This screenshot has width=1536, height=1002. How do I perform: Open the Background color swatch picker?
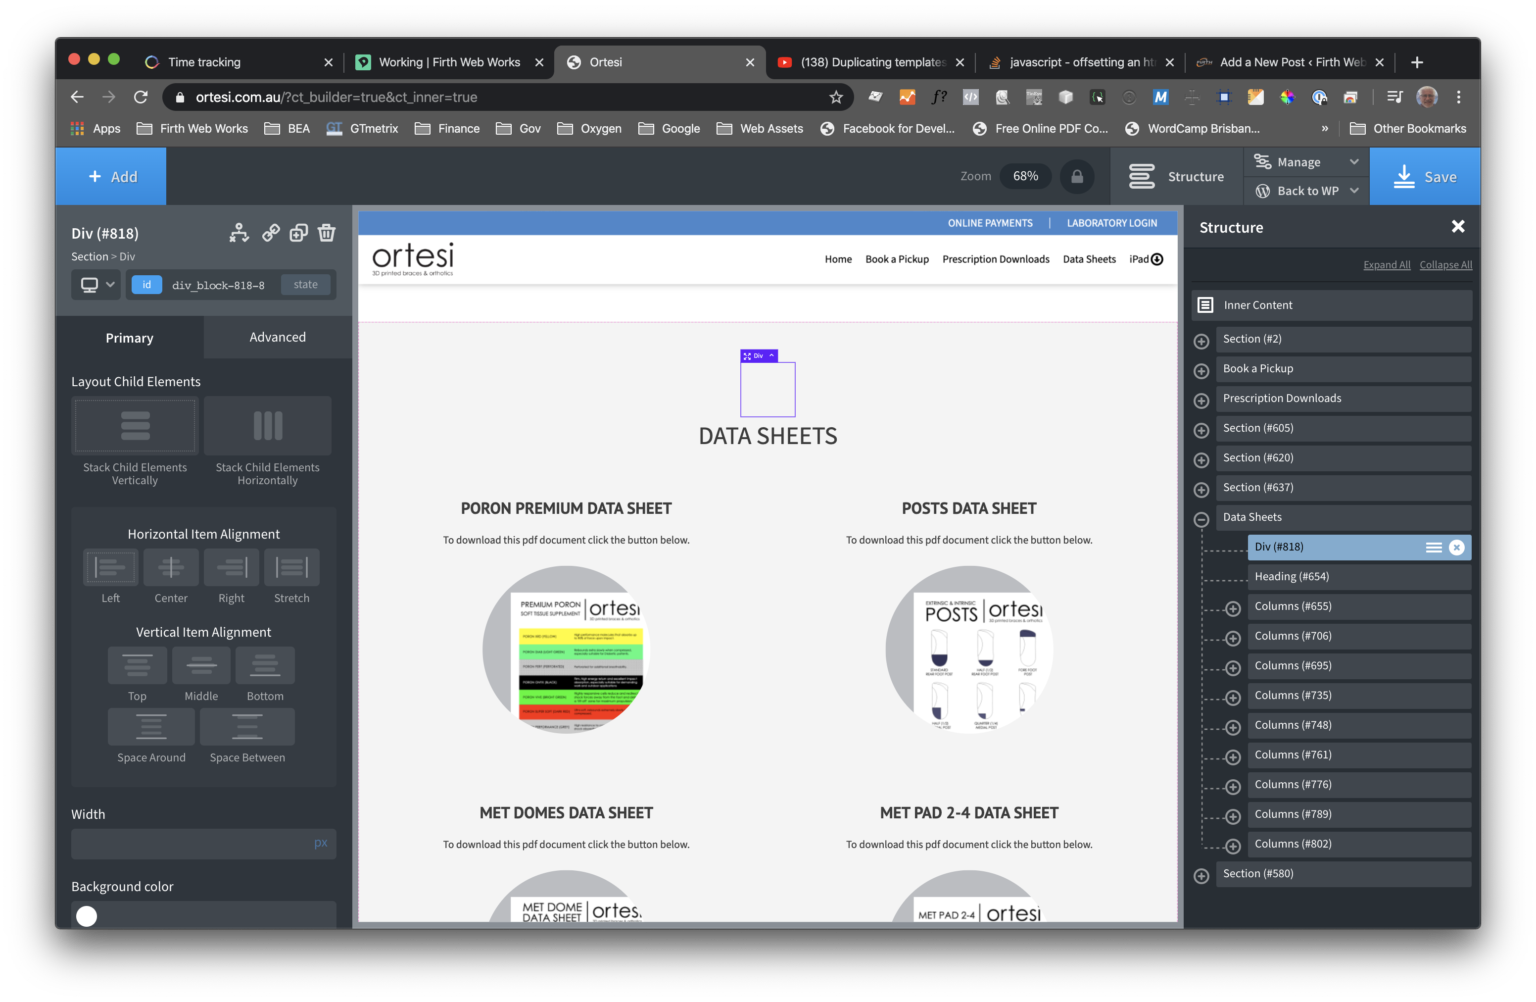tap(86, 915)
